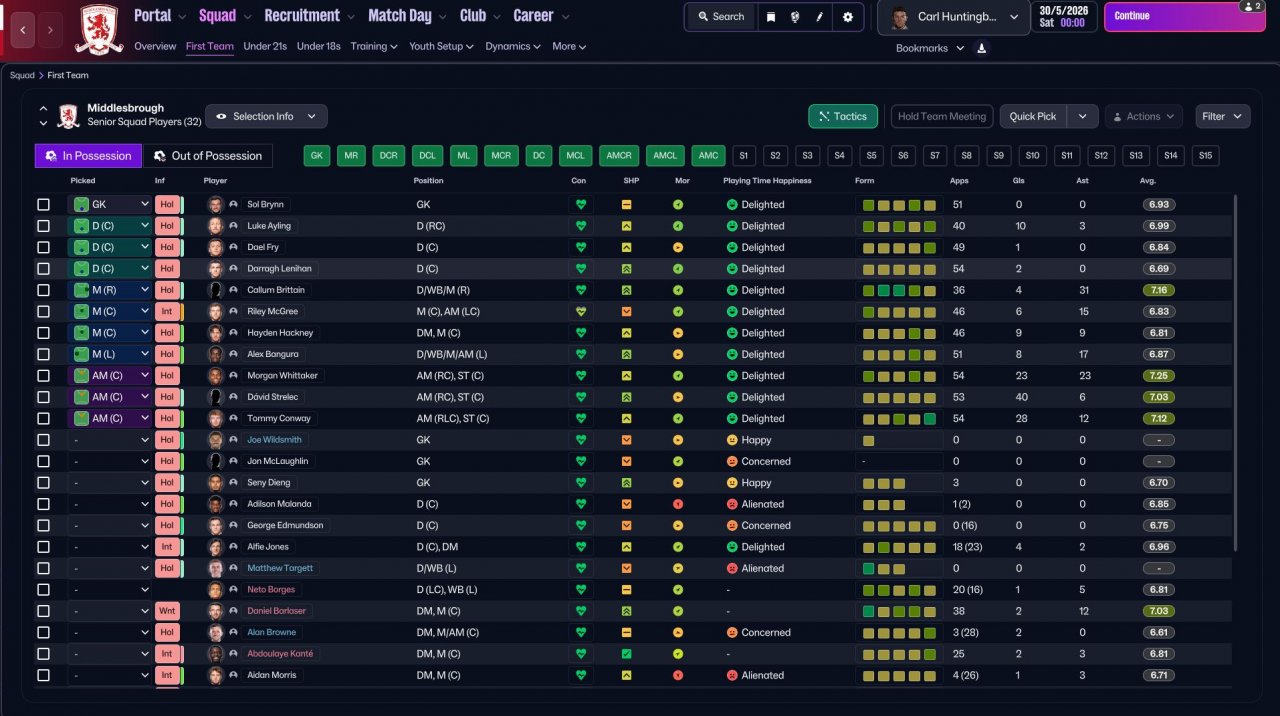
Task: Click the Hol info badge for Luke Ayling
Action: click(167, 226)
